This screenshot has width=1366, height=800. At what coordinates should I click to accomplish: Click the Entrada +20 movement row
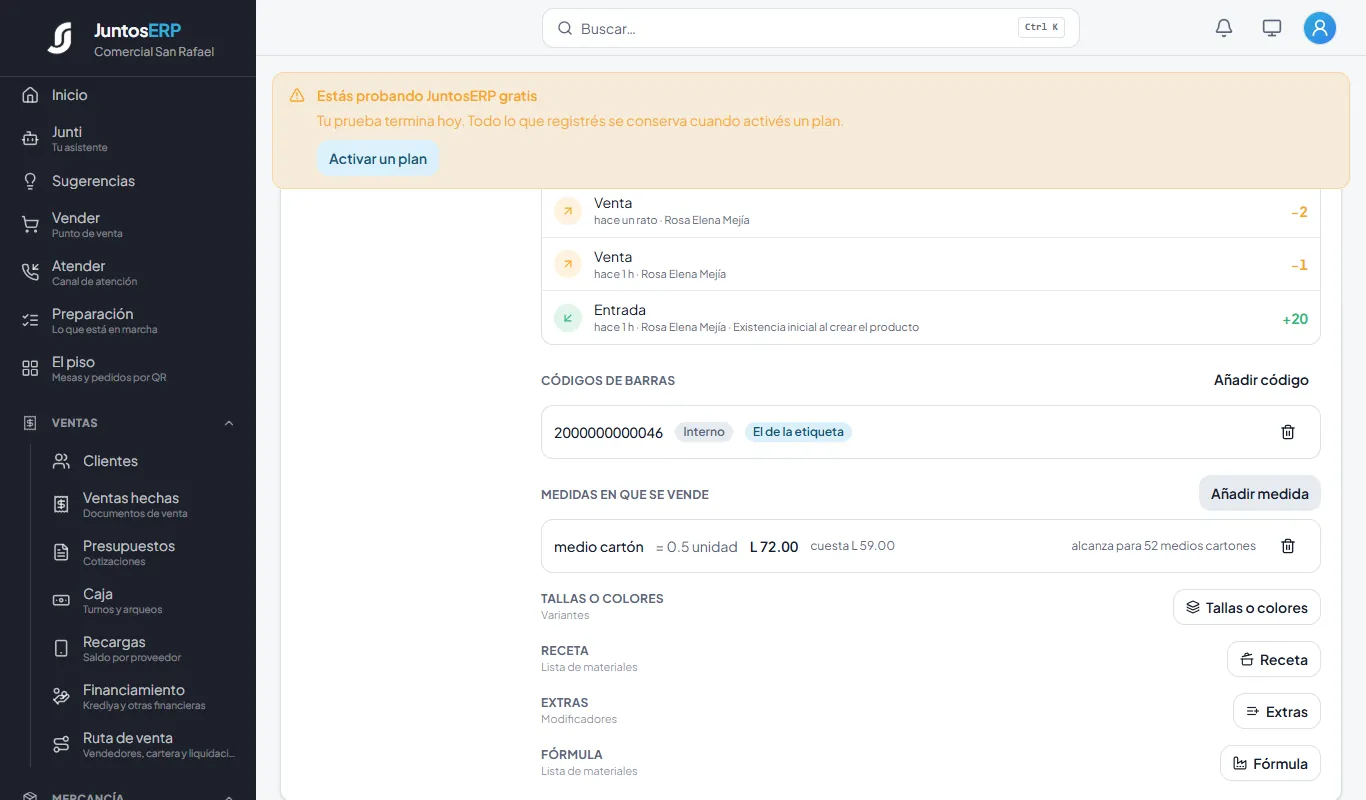[931, 318]
